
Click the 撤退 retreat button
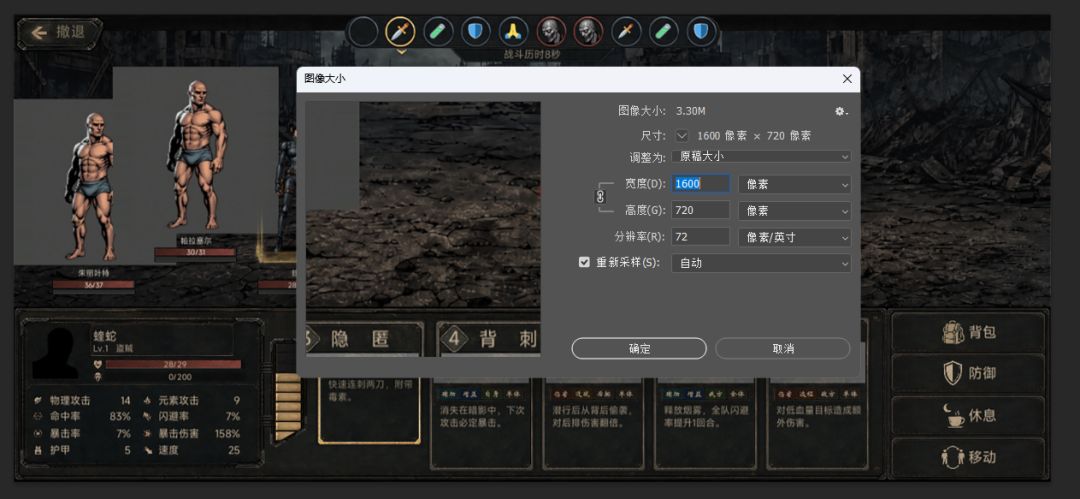coord(60,32)
